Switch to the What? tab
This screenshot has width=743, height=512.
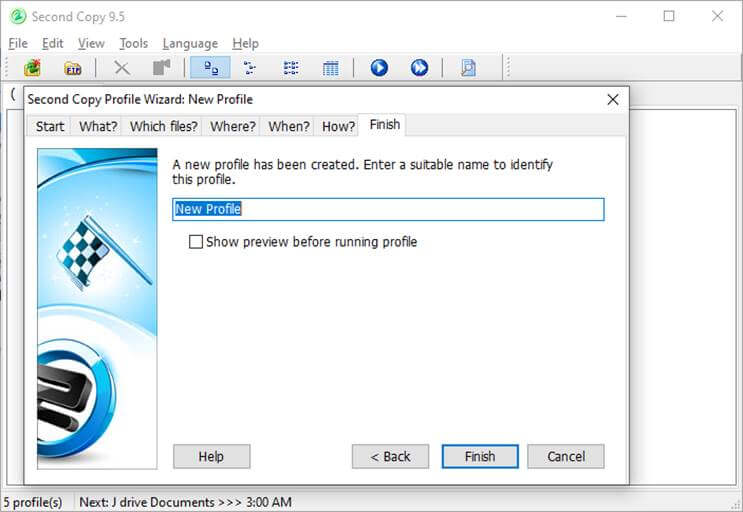pos(98,126)
